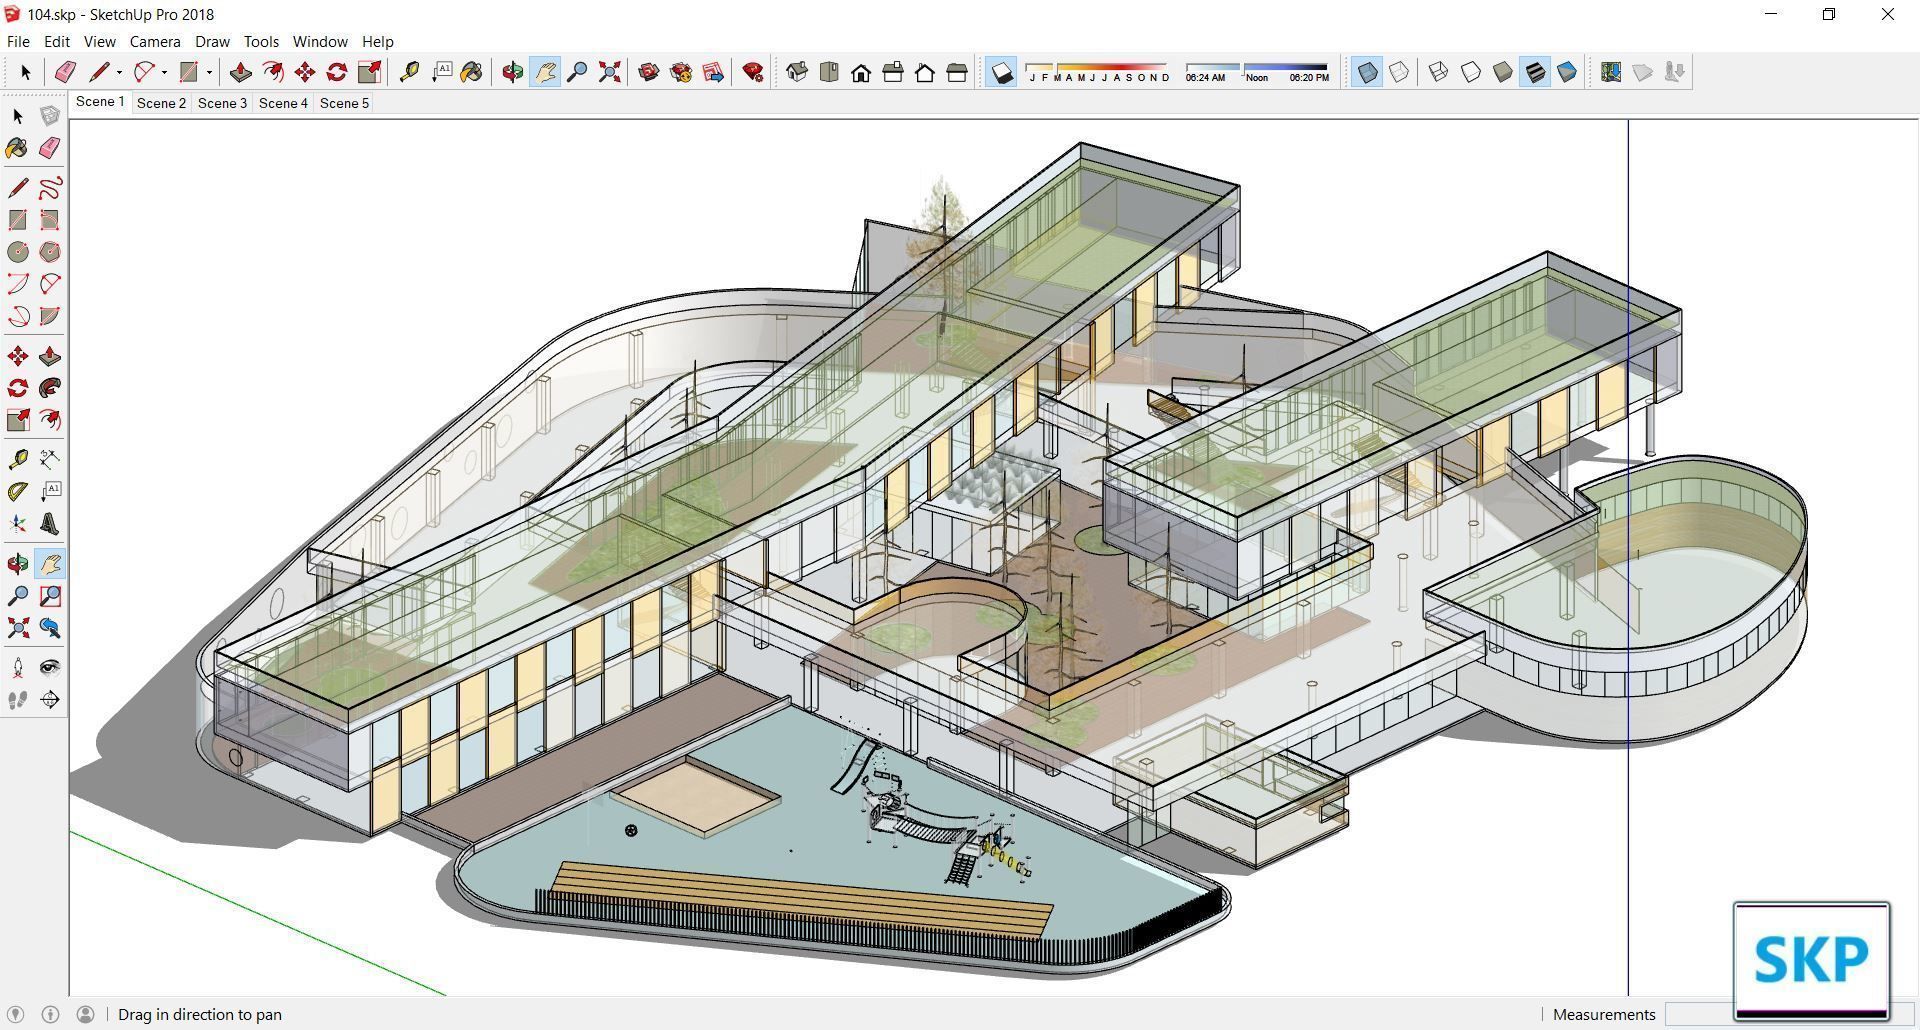Switch to Back view icon
Image resolution: width=1920 pixels, height=1030 pixels.
[925, 72]
